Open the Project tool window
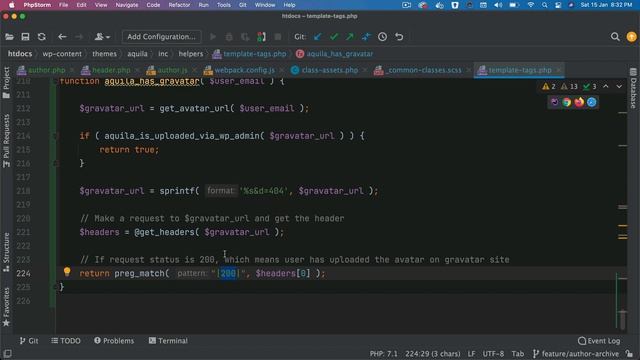 [6, 83]
